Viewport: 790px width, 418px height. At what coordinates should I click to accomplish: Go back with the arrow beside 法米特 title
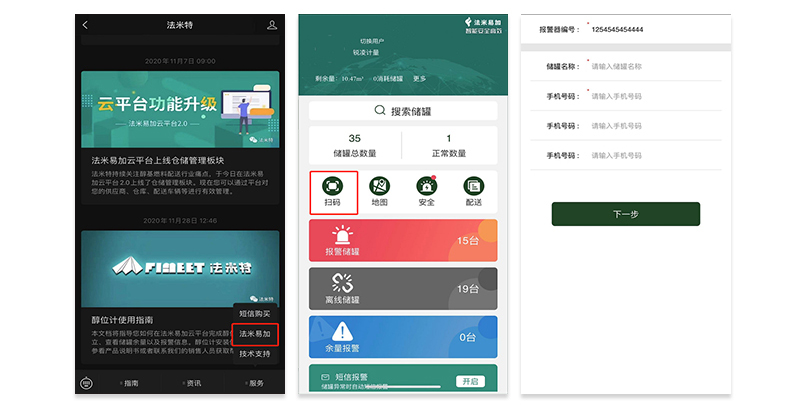point(85,25)
